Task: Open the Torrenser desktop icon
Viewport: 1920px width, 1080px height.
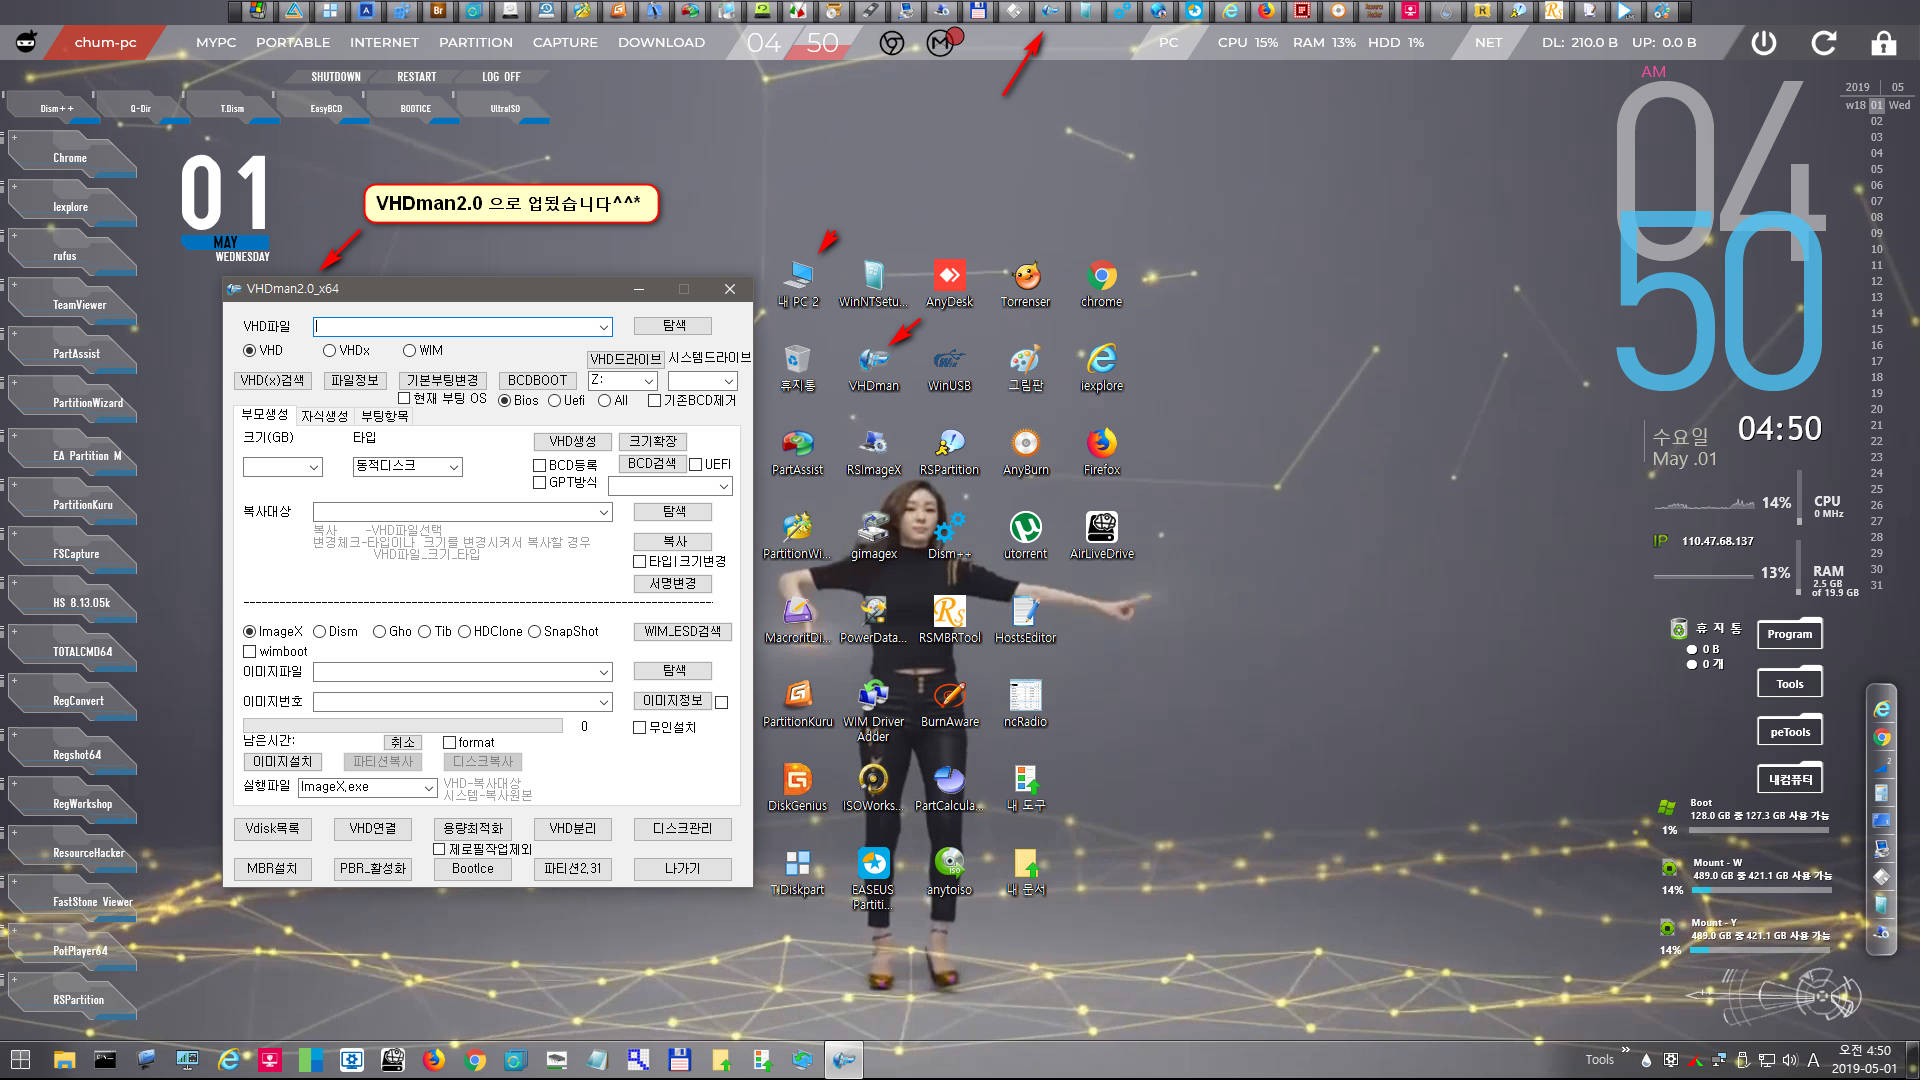Action: 1026,284
